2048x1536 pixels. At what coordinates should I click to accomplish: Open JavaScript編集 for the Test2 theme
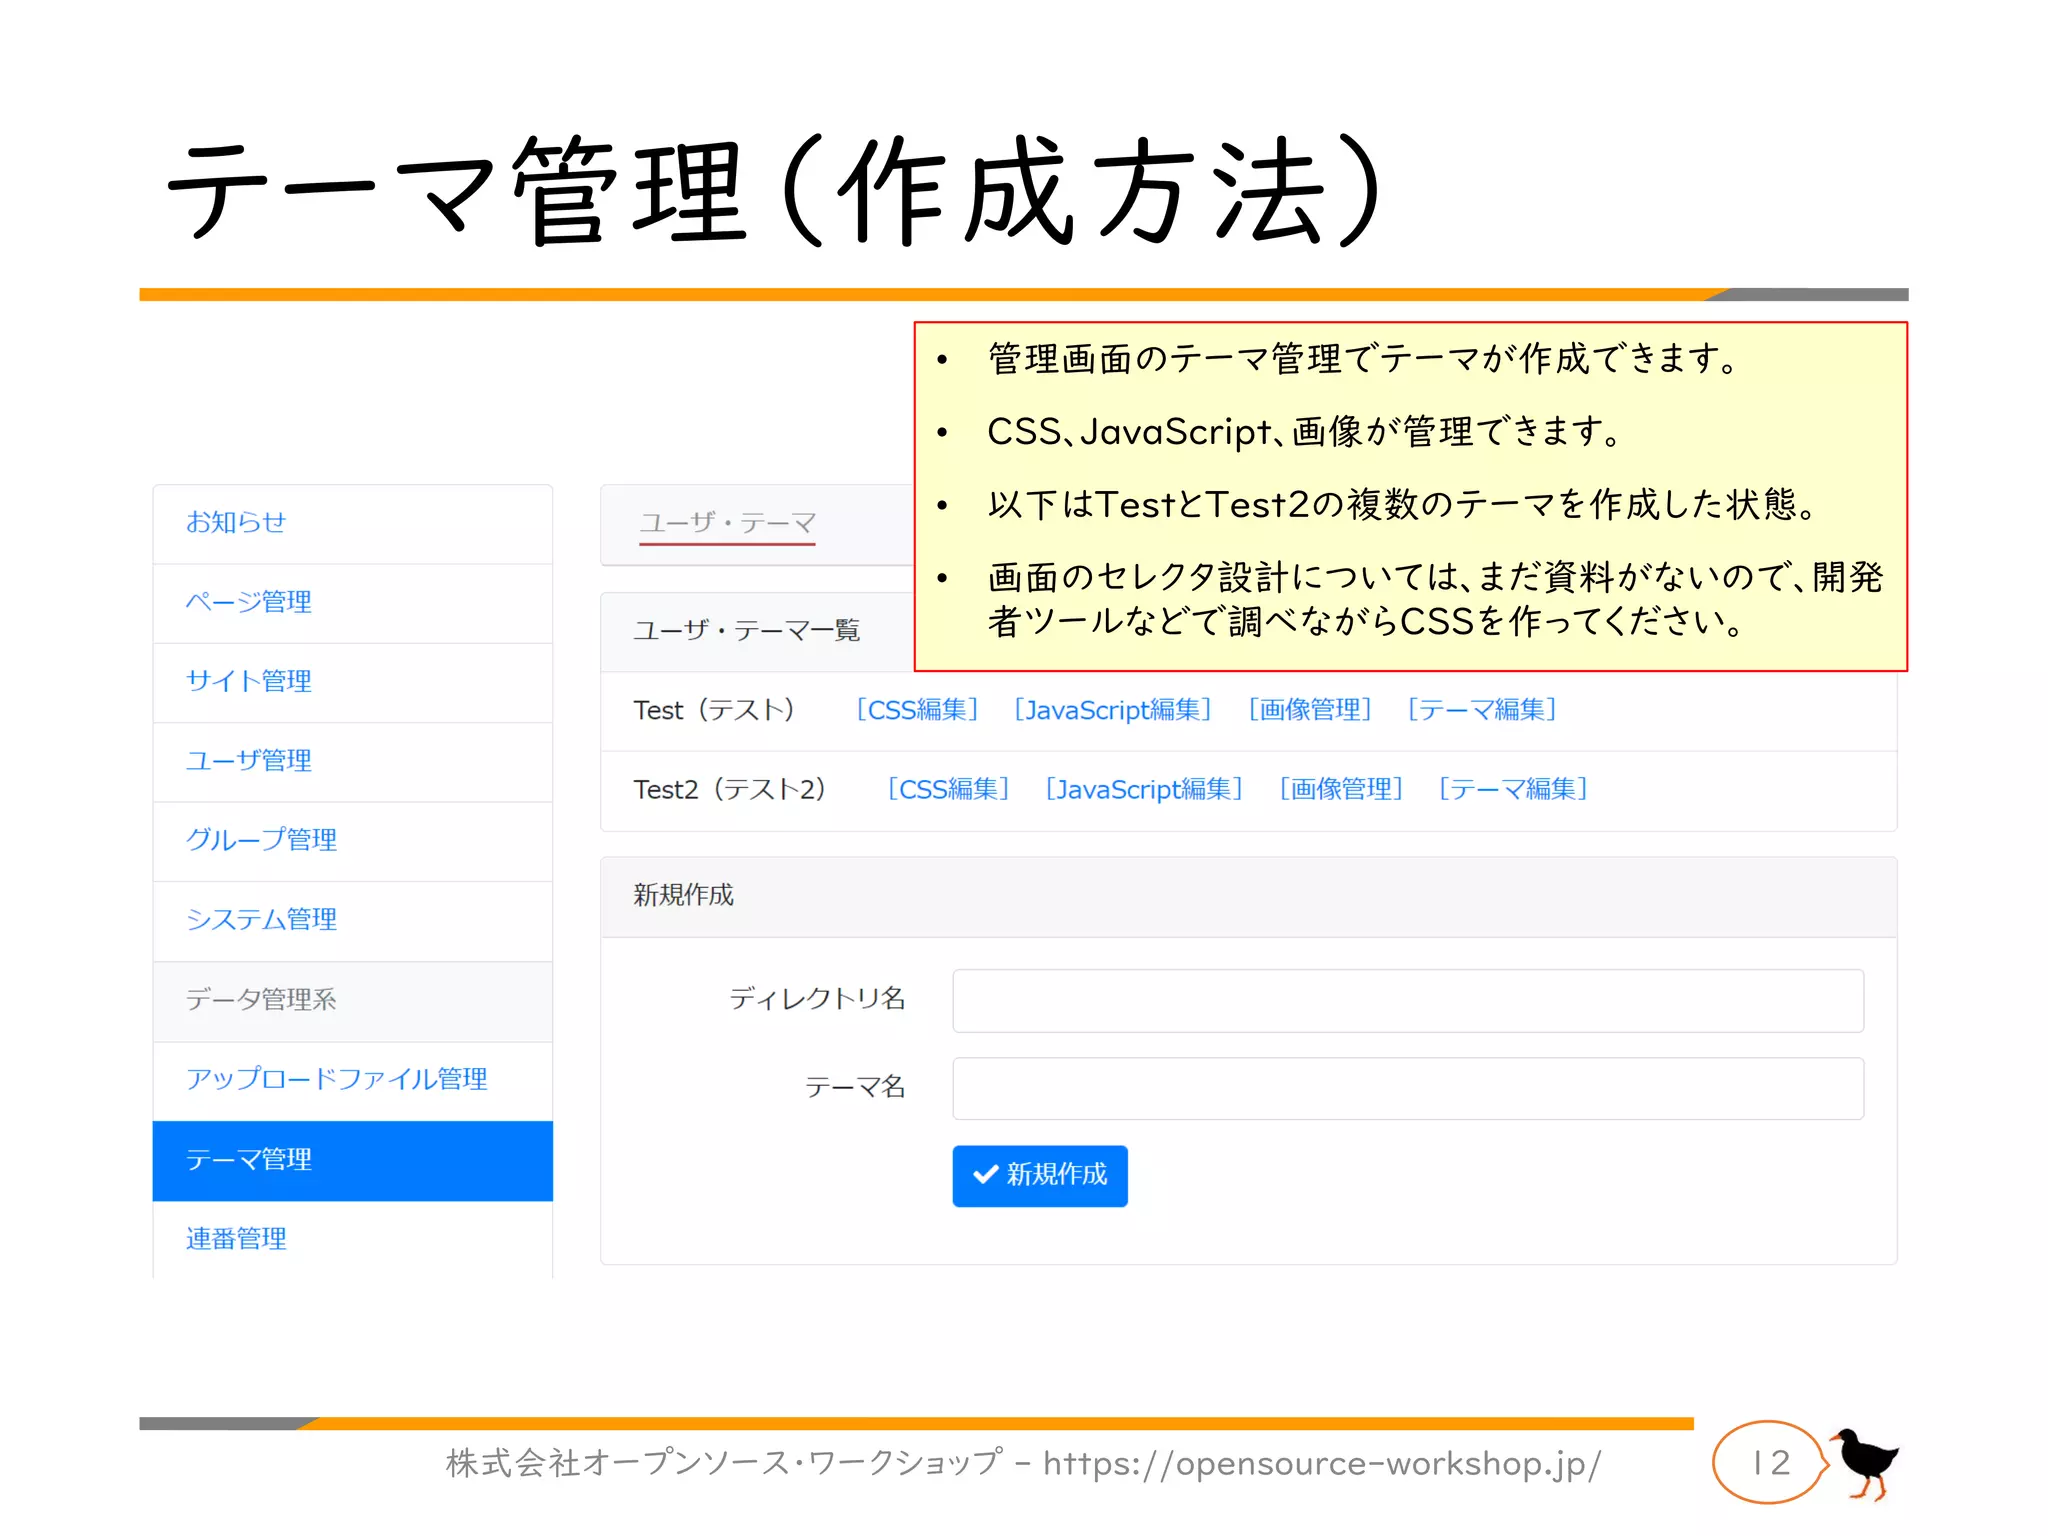pos(1144,790)
